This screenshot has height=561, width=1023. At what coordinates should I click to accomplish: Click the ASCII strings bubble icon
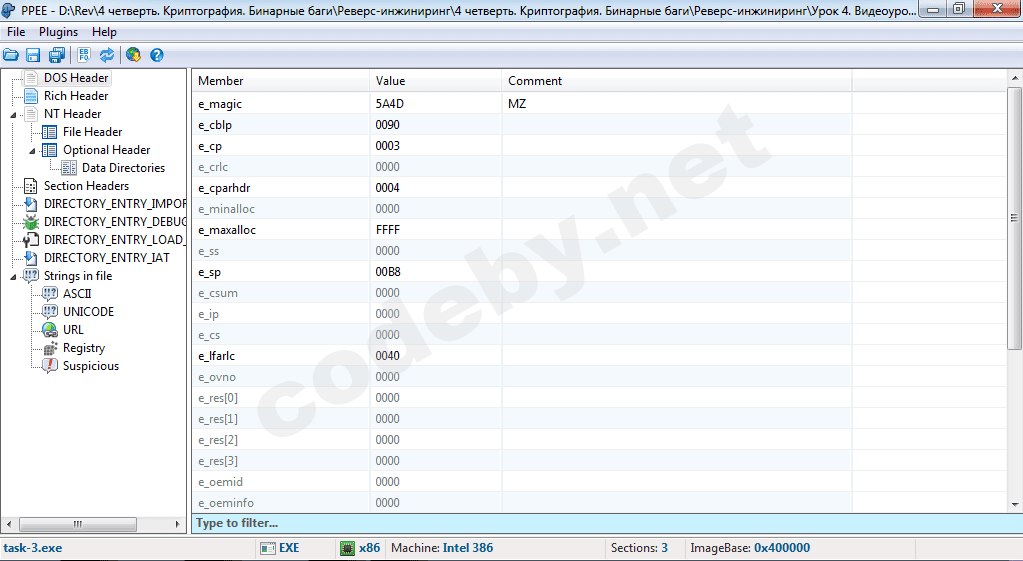click(50, 294)
